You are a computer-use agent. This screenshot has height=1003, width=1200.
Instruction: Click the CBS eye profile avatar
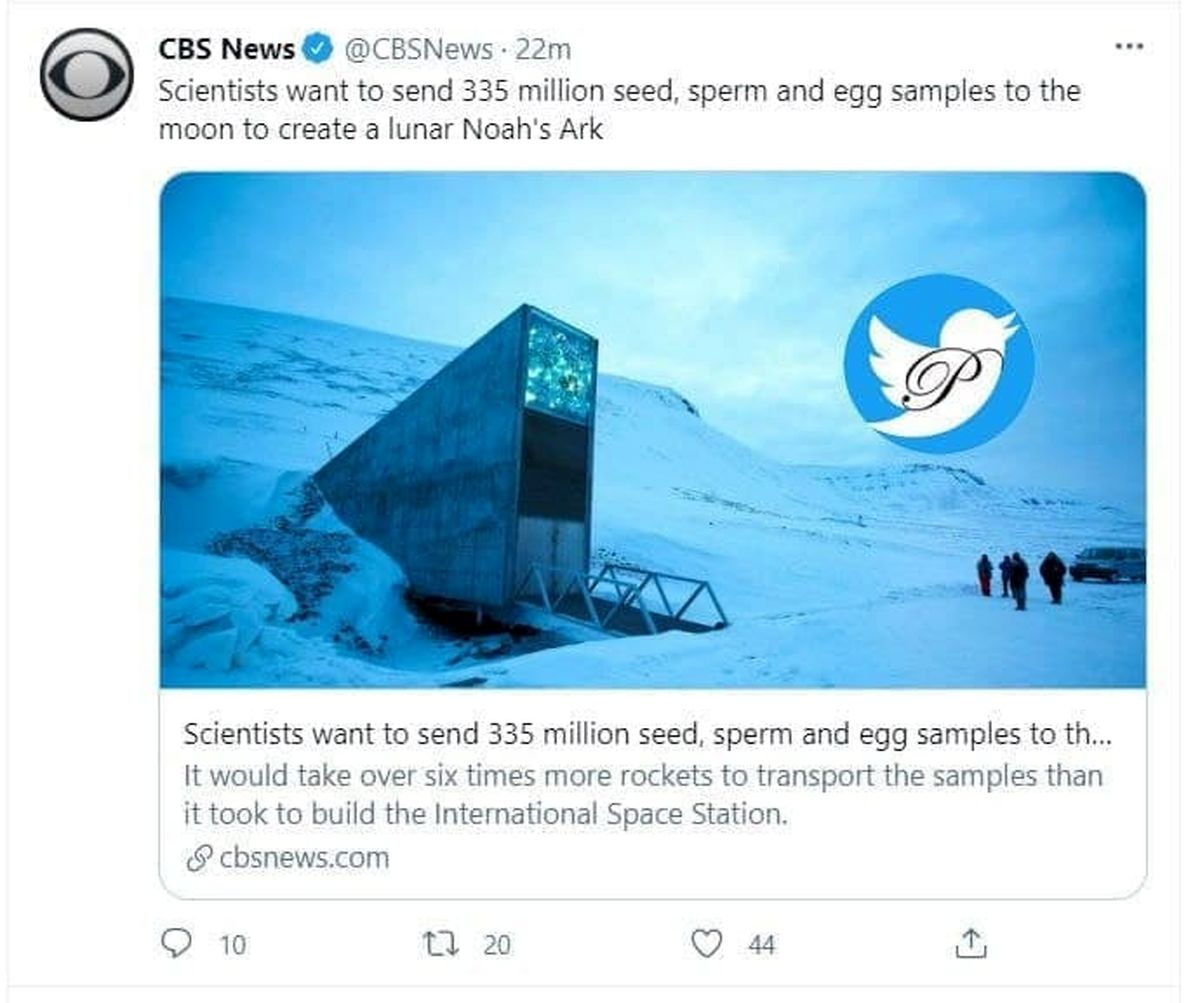pos(86,75)
